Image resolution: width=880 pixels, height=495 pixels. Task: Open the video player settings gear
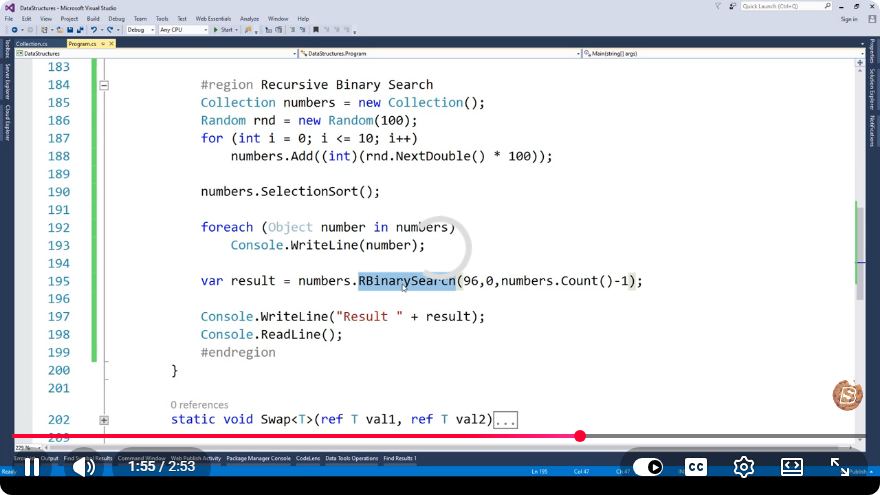pyautogui.click(x=744, y=467)
